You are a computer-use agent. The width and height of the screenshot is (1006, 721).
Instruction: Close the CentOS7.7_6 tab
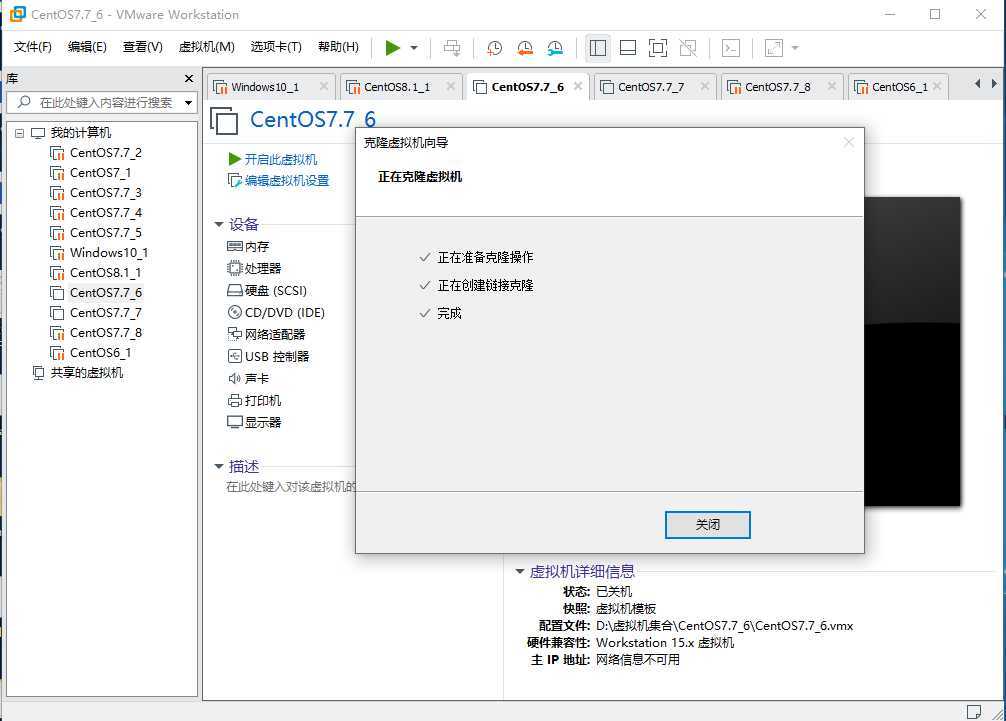pyautogui.click(x=578, y=86)
